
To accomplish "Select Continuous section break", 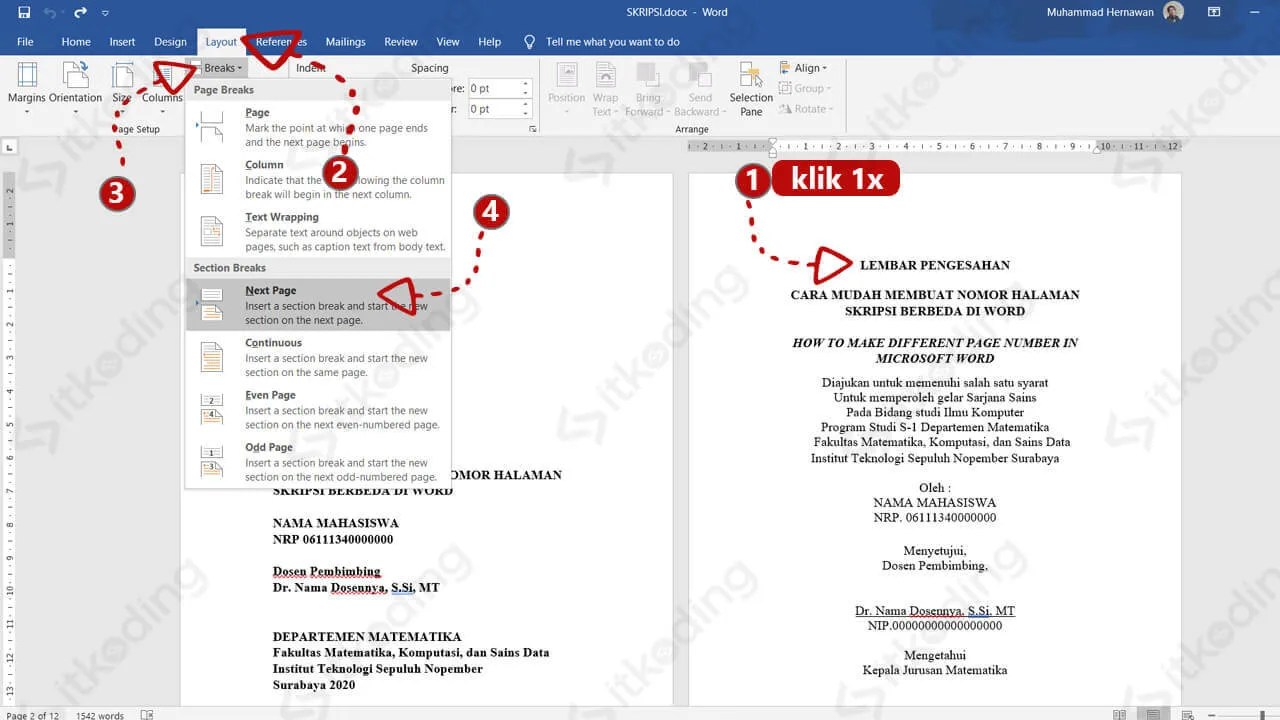I will coord(318,357).
